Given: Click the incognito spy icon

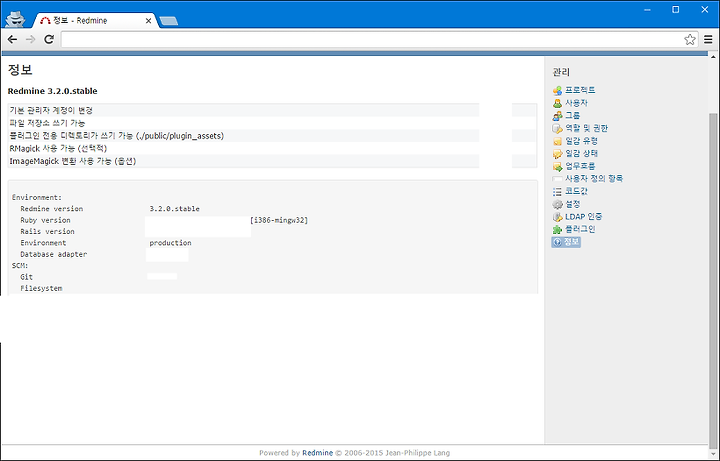Looking at the screenshot, I should [15, 19].
